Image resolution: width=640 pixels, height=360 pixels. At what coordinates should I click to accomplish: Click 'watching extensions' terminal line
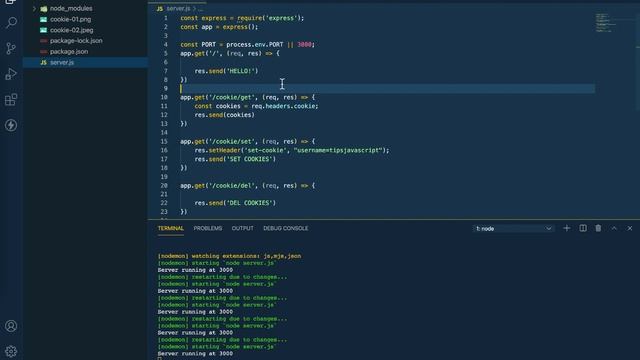point(229,256)
